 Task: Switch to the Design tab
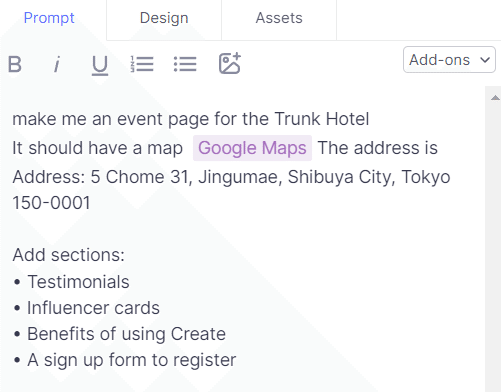point(164,18)
